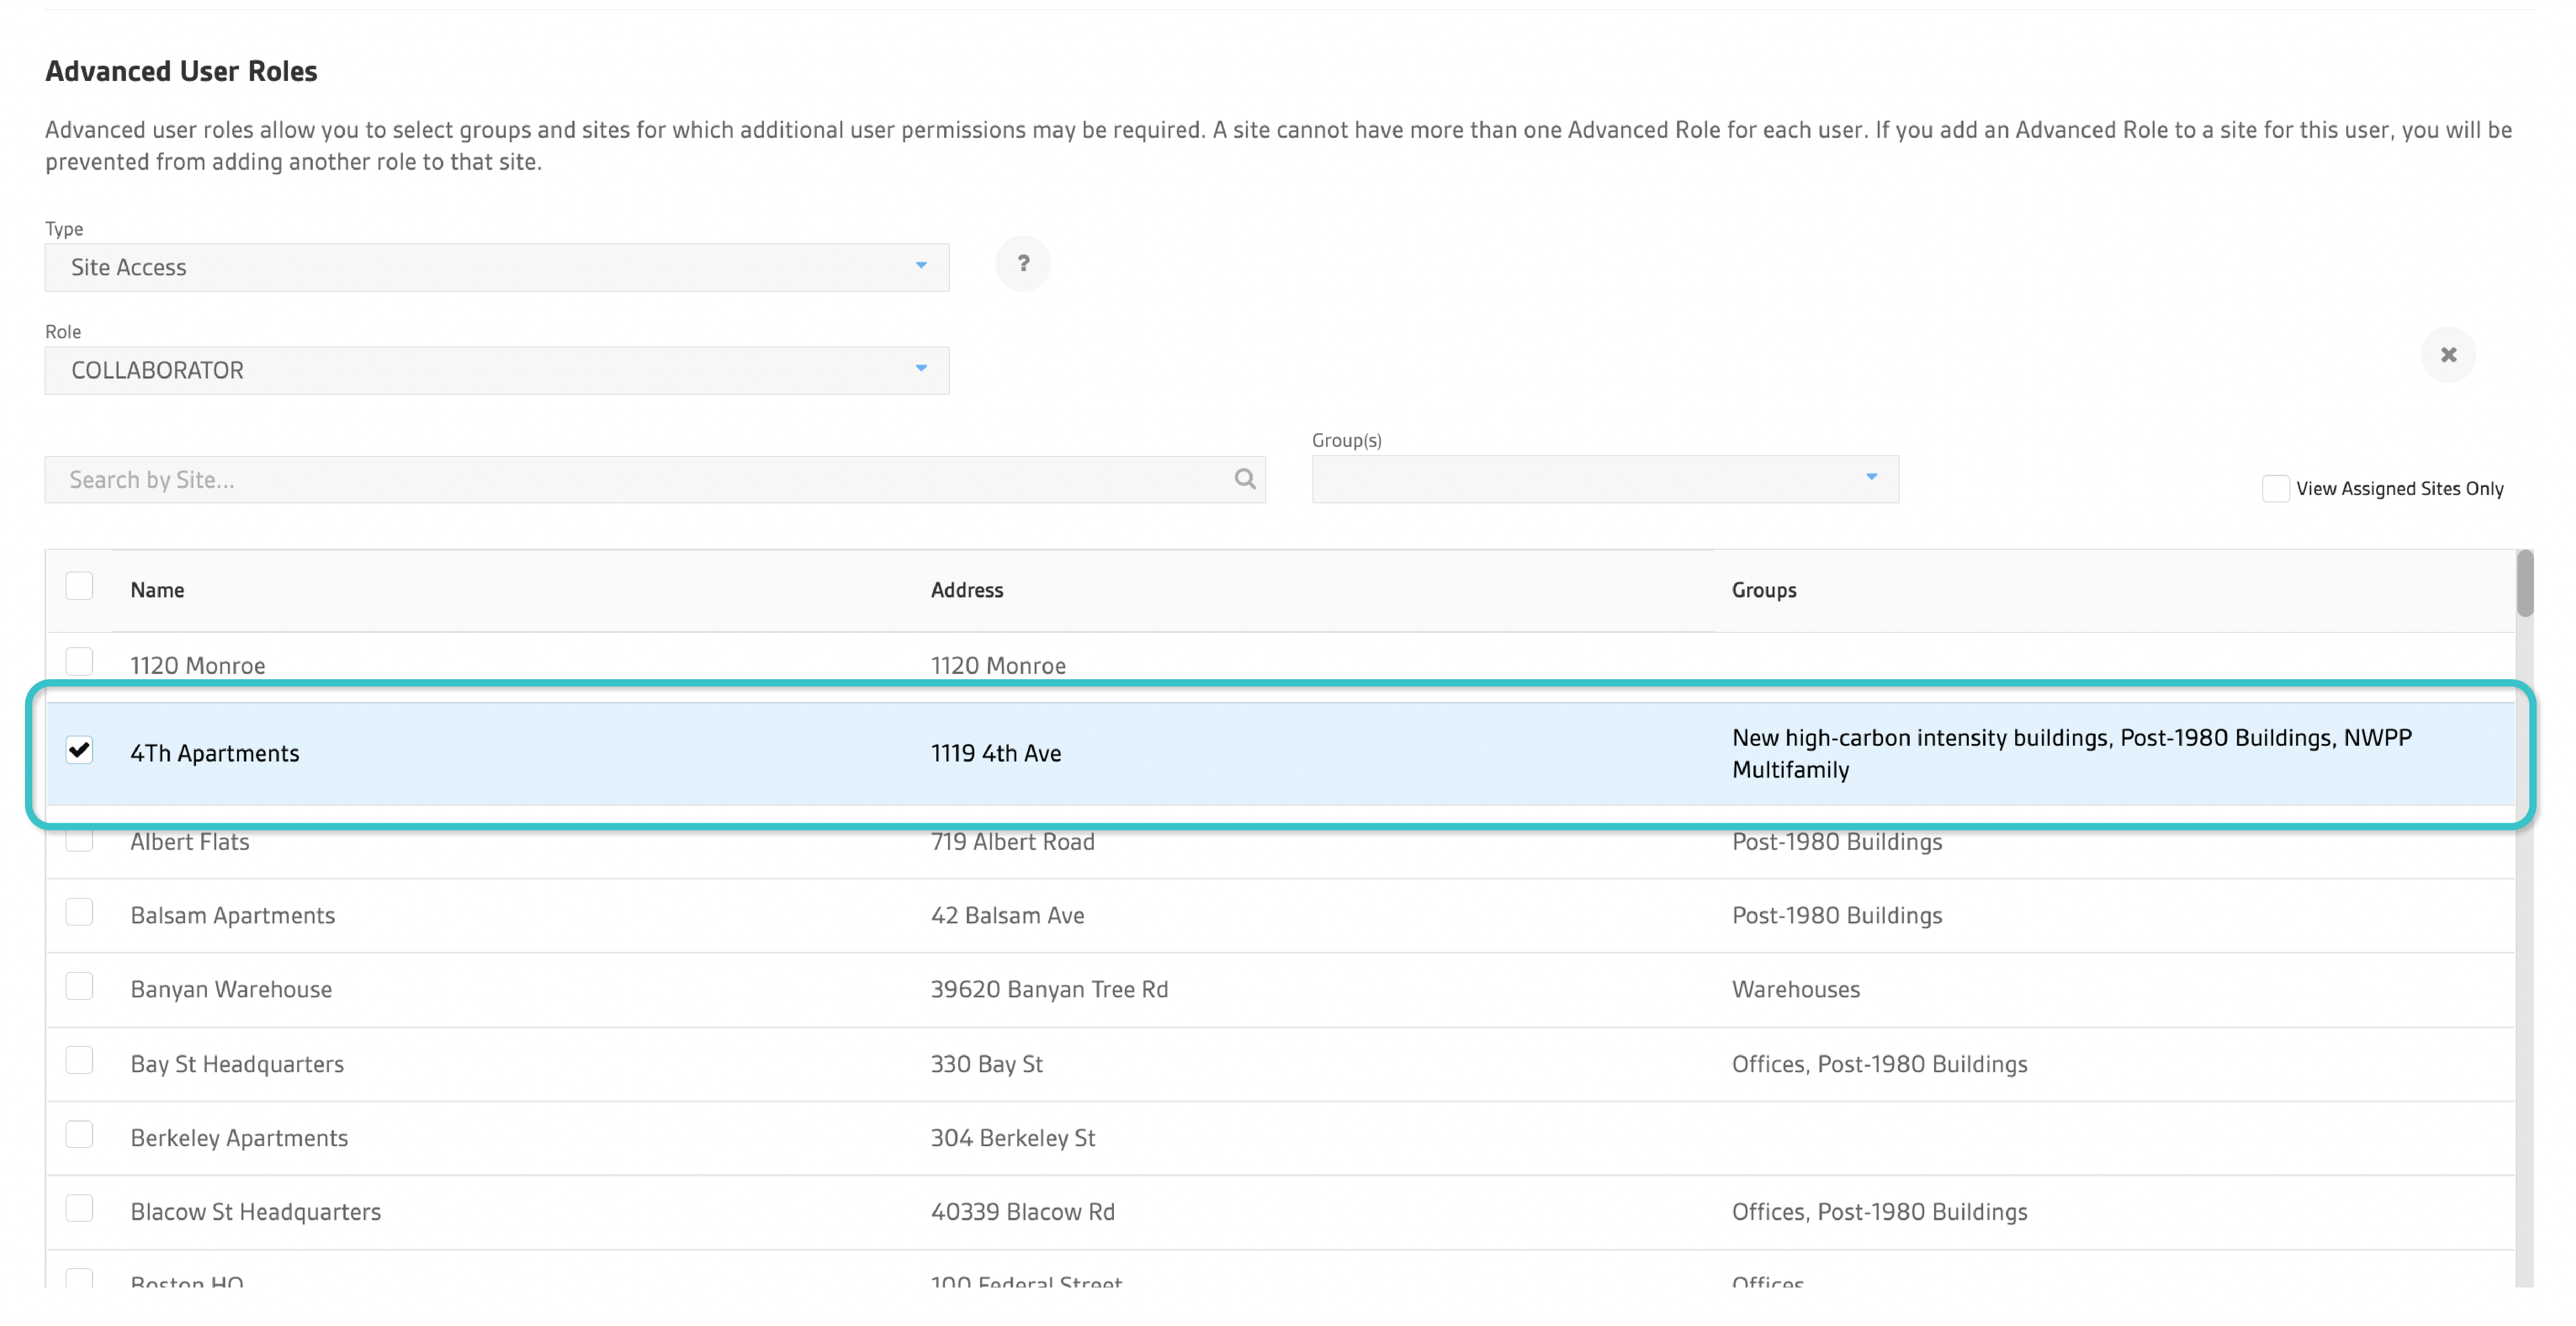Sort by the Address column header

click(966, 590)
